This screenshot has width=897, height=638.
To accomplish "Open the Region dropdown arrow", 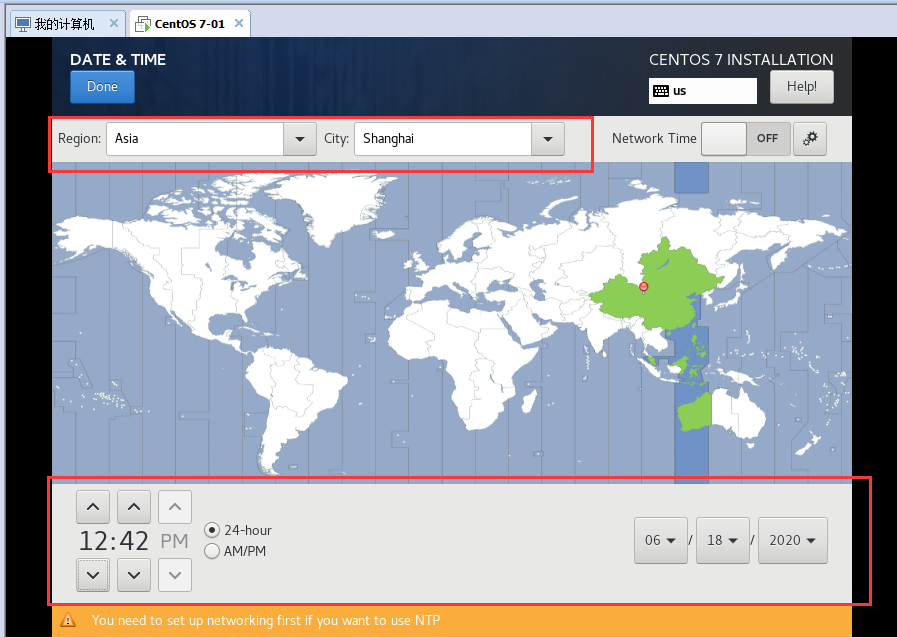I will 300,139.
